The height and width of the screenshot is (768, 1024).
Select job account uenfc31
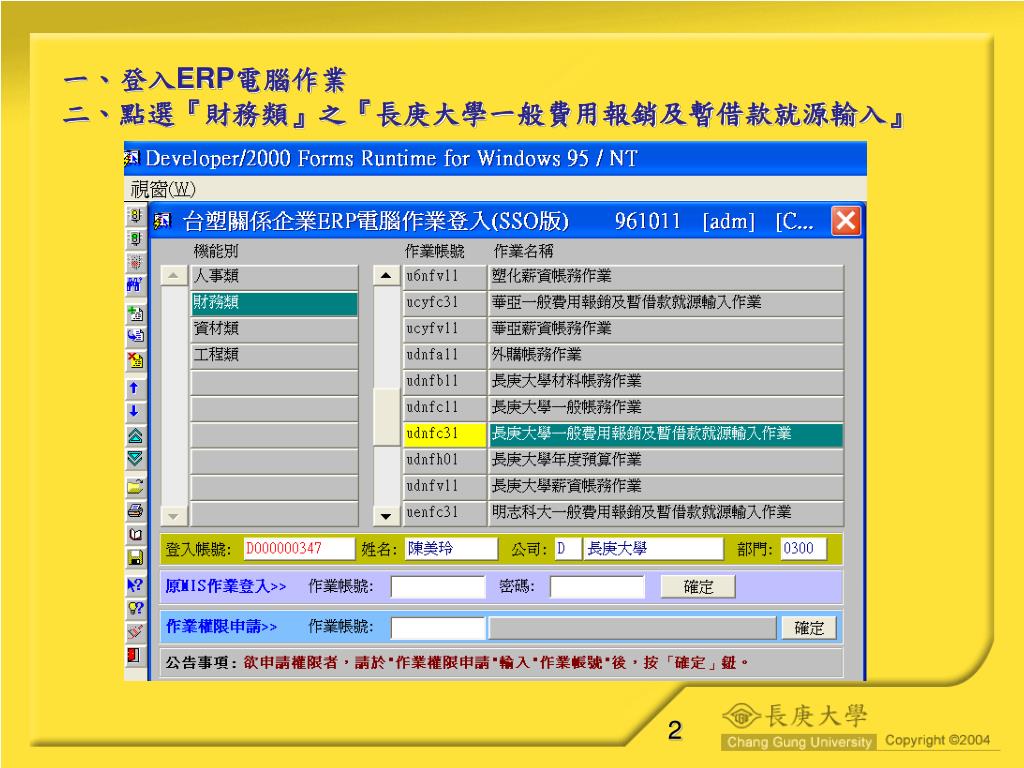[x=445, y=512]
